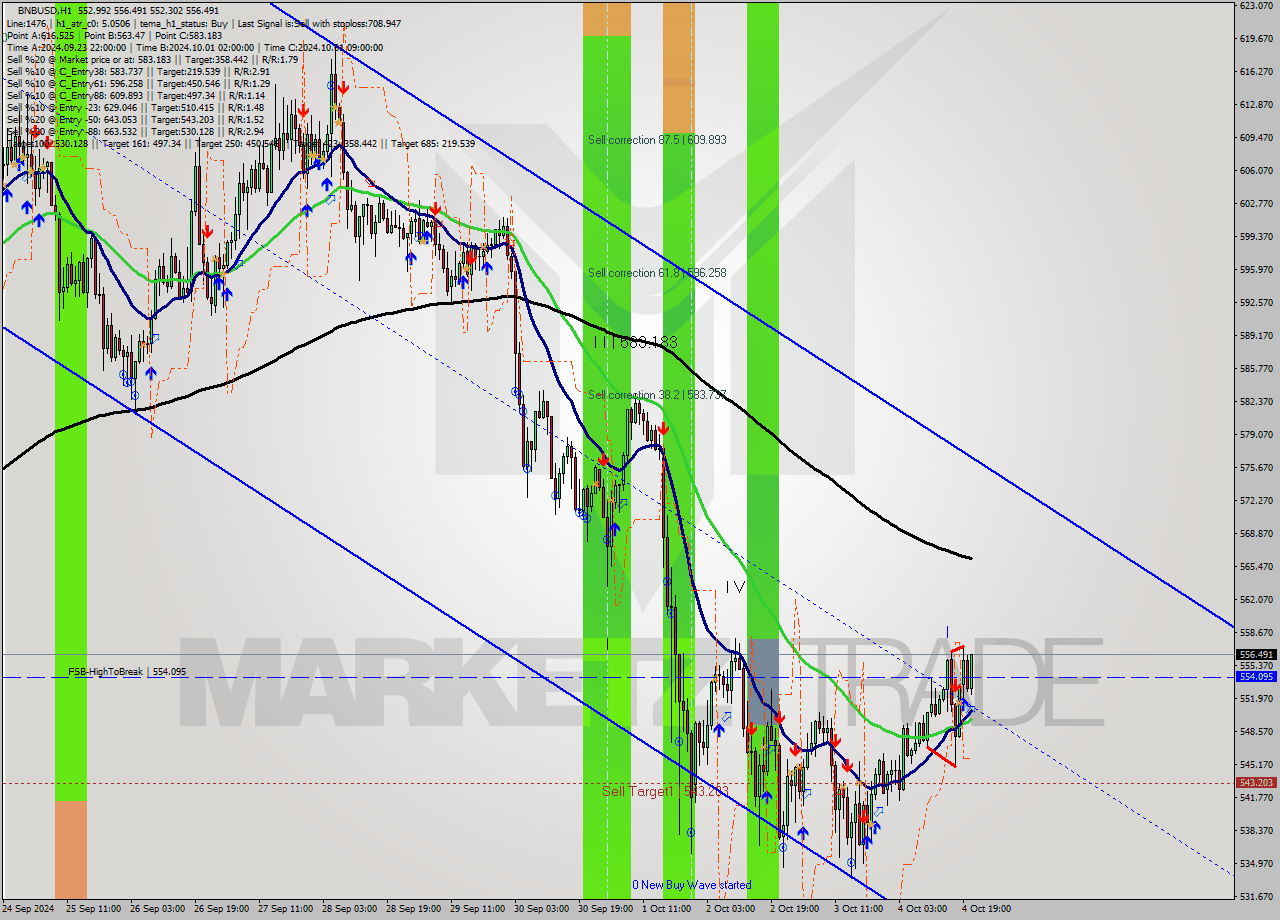Select the '27 Sep 11:00' time axis label
The width and height of the screenshot is (1280, 920).
[x=286, y=909]
